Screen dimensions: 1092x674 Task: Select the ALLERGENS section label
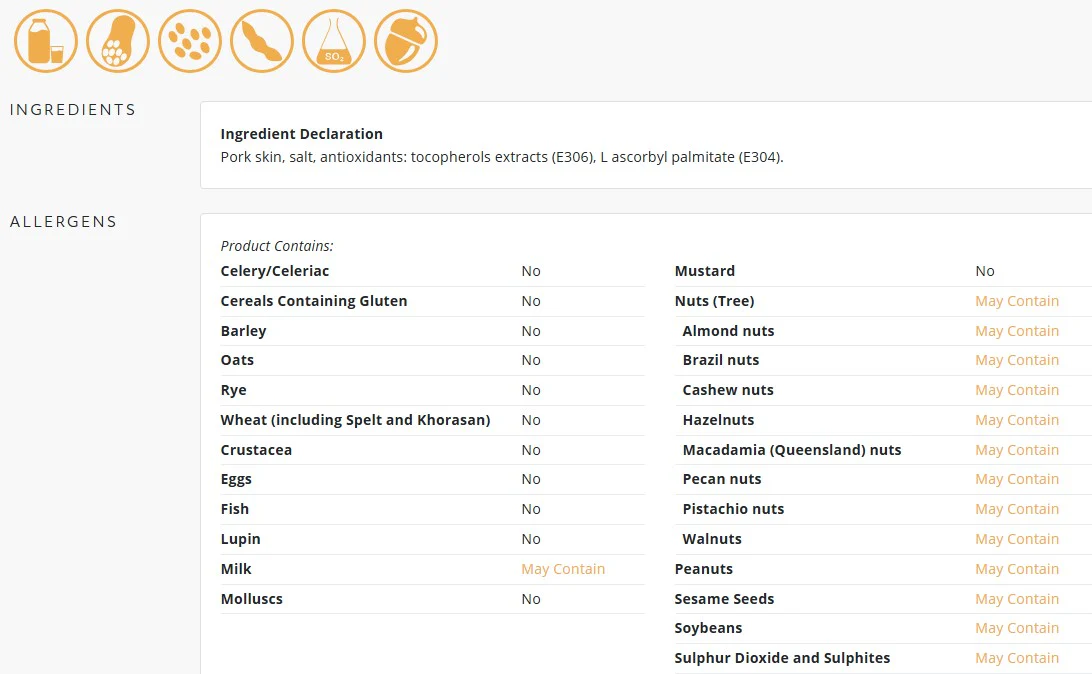tap(63, 221)
